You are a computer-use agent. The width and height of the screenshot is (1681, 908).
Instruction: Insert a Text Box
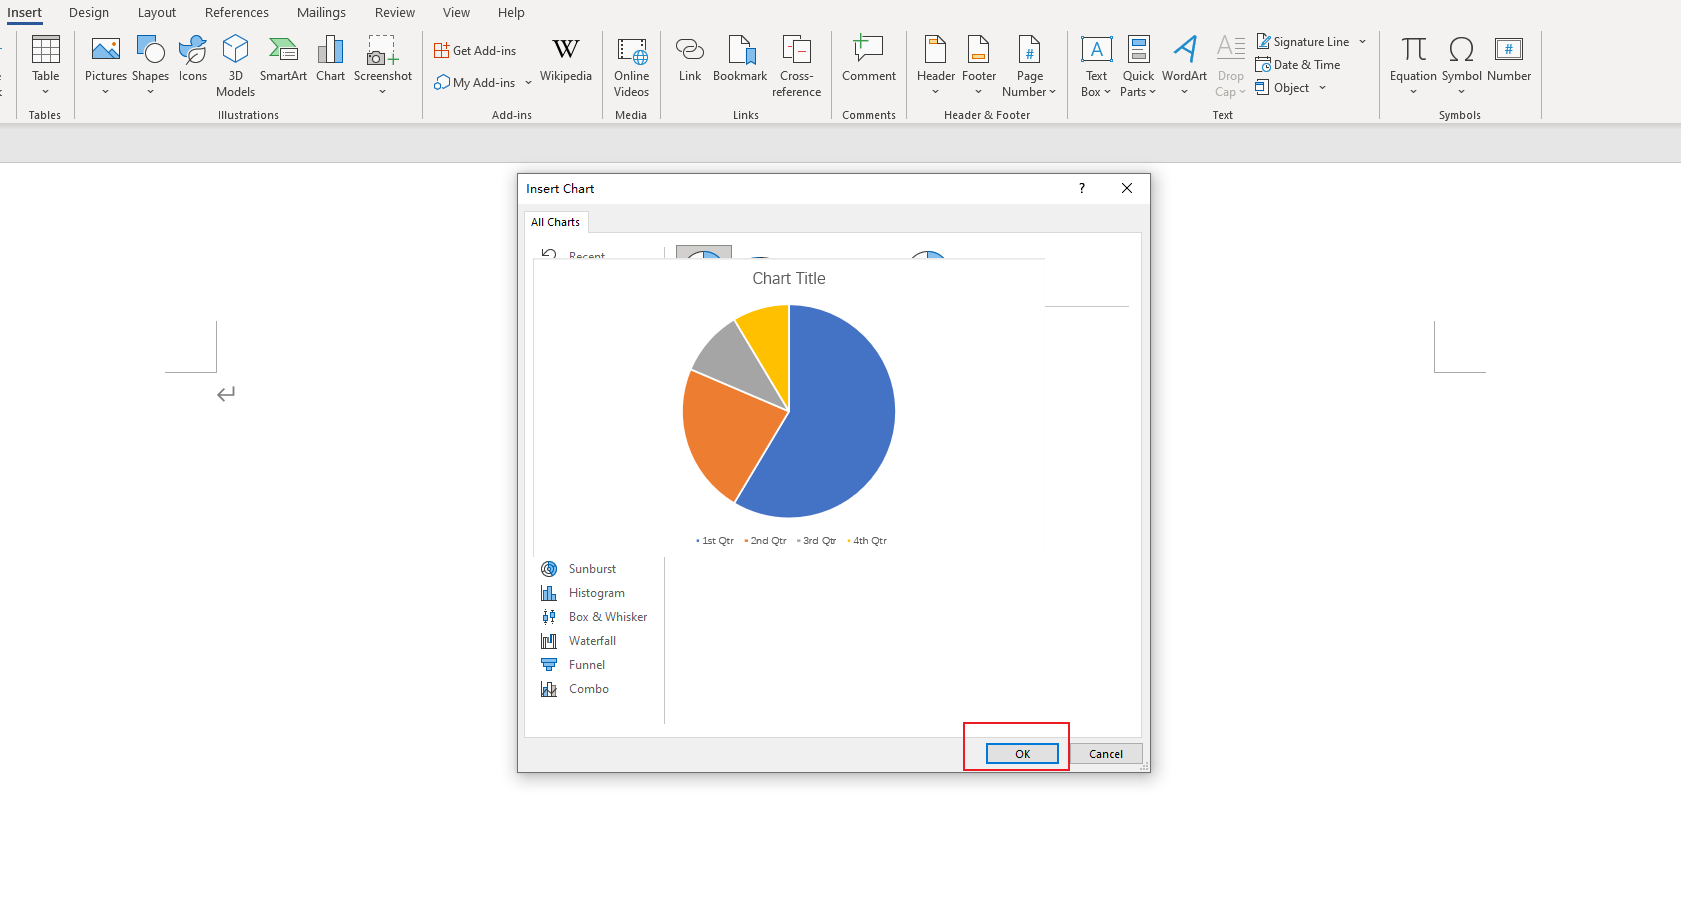[x=1096, y=66]
